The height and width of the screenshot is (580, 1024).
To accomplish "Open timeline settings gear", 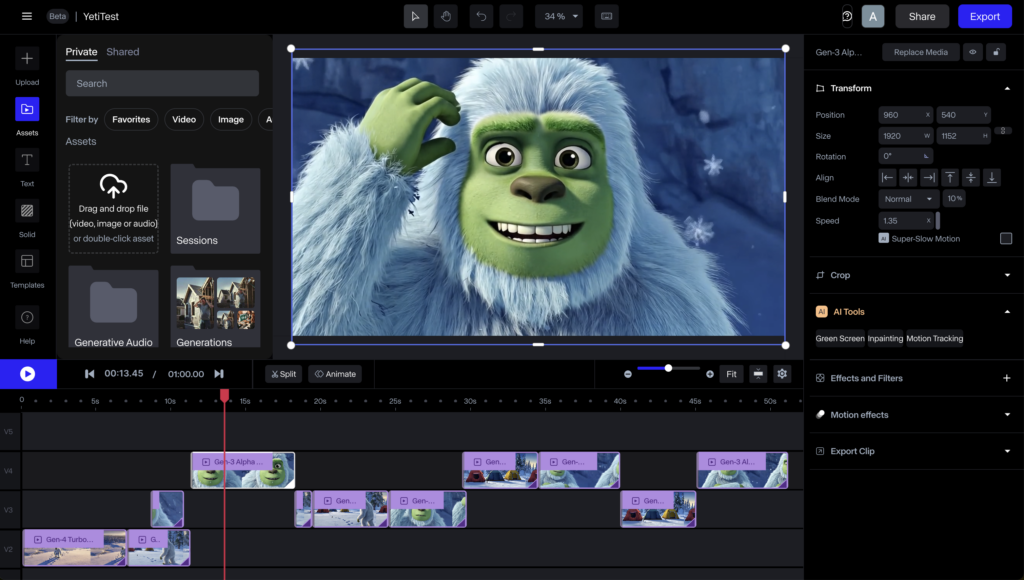I will [x=782, y=374].
